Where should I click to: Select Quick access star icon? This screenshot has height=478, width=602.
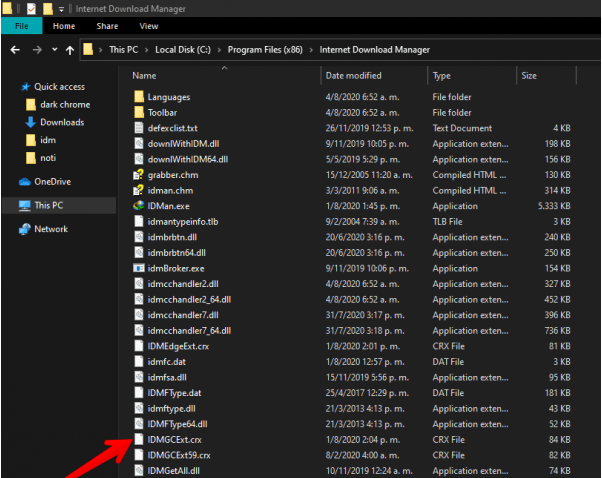25,87
